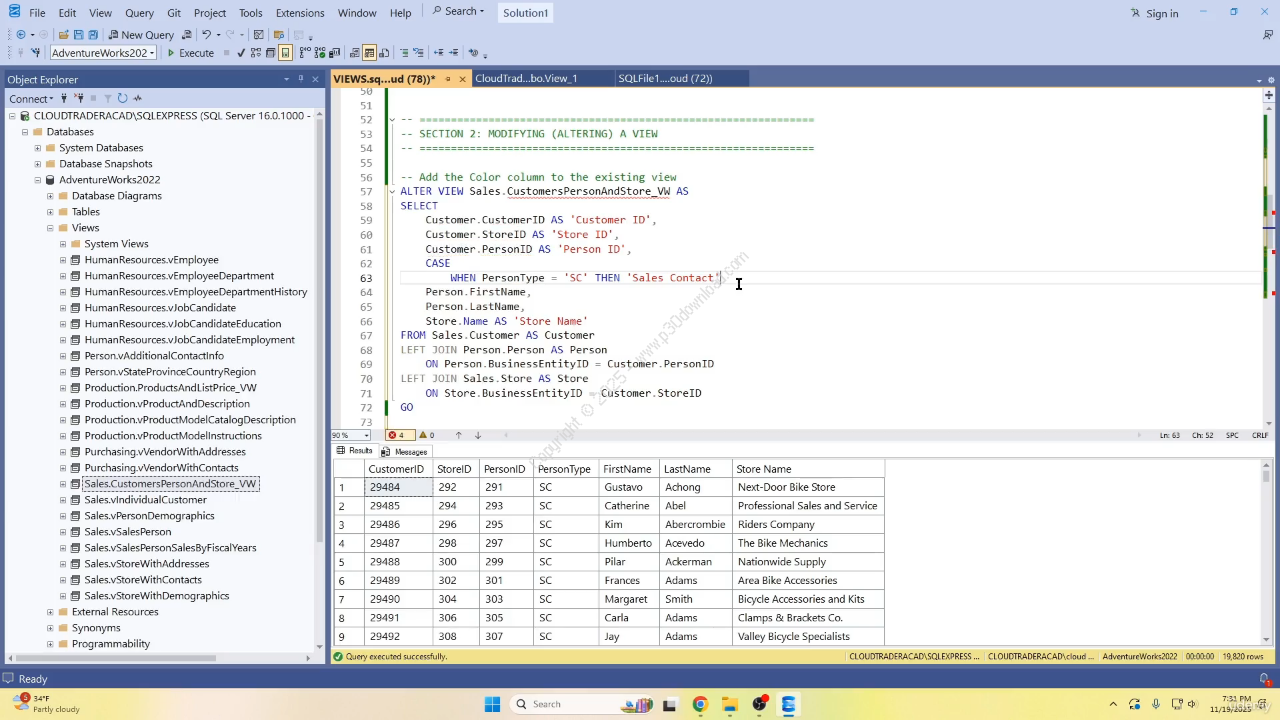Click the Undo arrow icon

click(206, 35)
